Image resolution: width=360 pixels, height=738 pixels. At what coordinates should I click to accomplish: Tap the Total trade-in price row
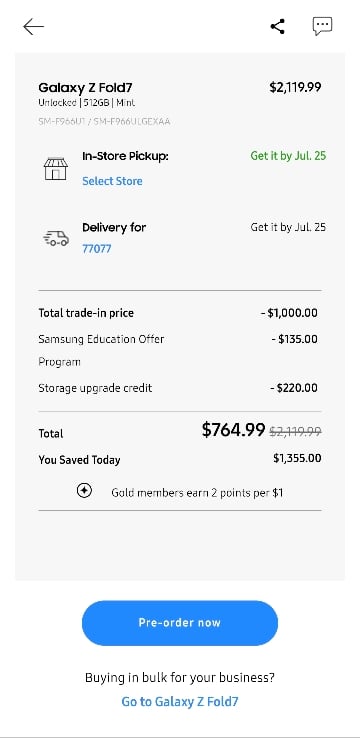coord(180,313)
